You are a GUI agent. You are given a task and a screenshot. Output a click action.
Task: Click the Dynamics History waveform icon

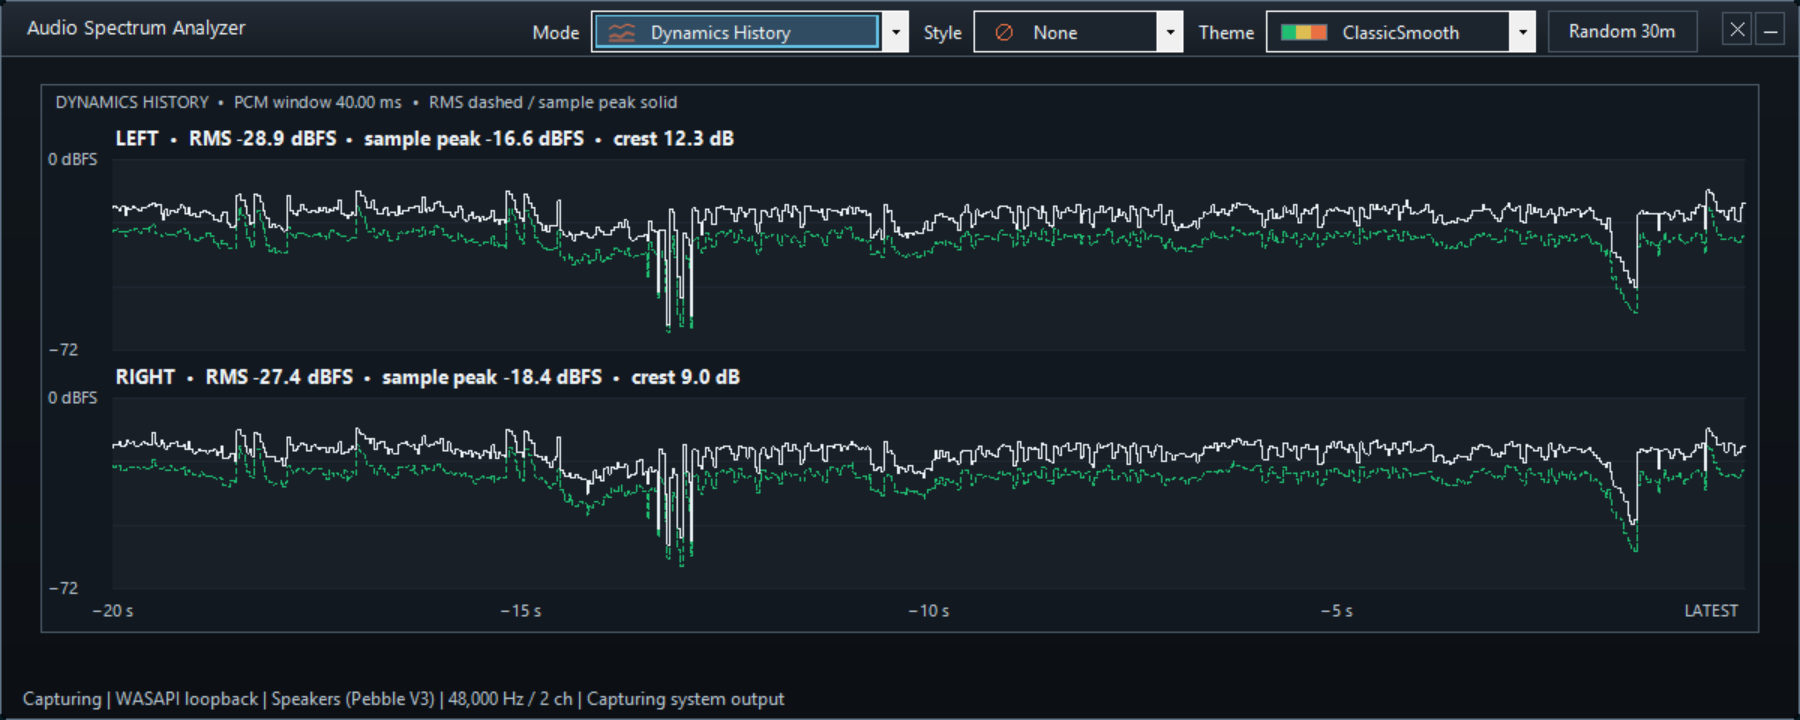coord(622,33)
